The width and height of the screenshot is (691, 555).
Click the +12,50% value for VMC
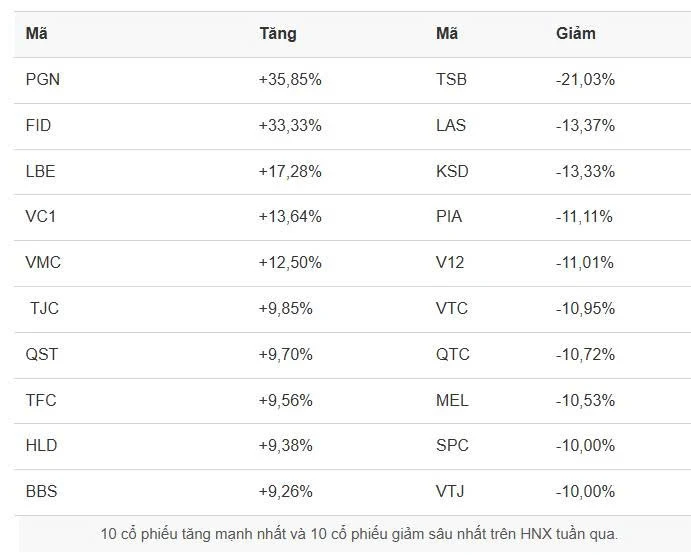point(290,263)
